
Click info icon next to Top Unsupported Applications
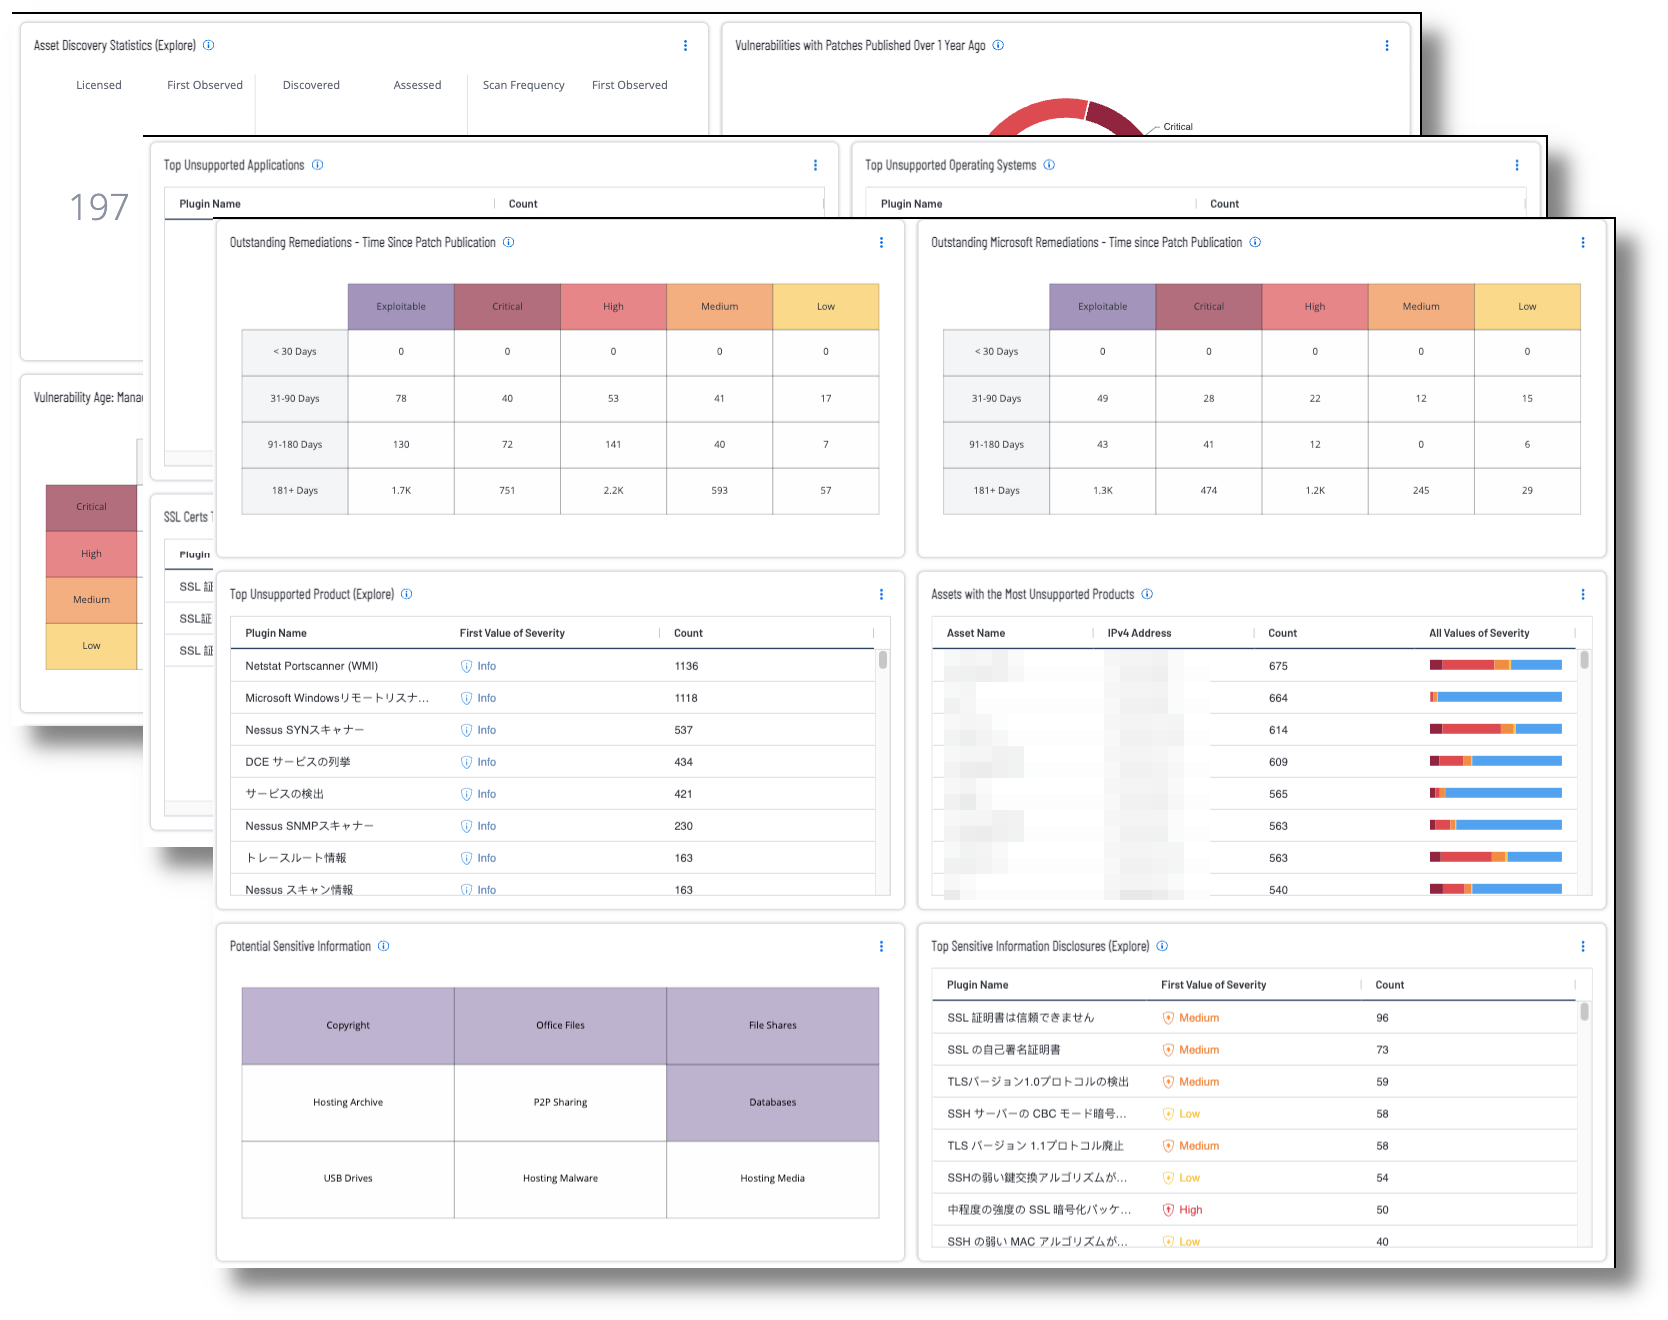point(317,165)
